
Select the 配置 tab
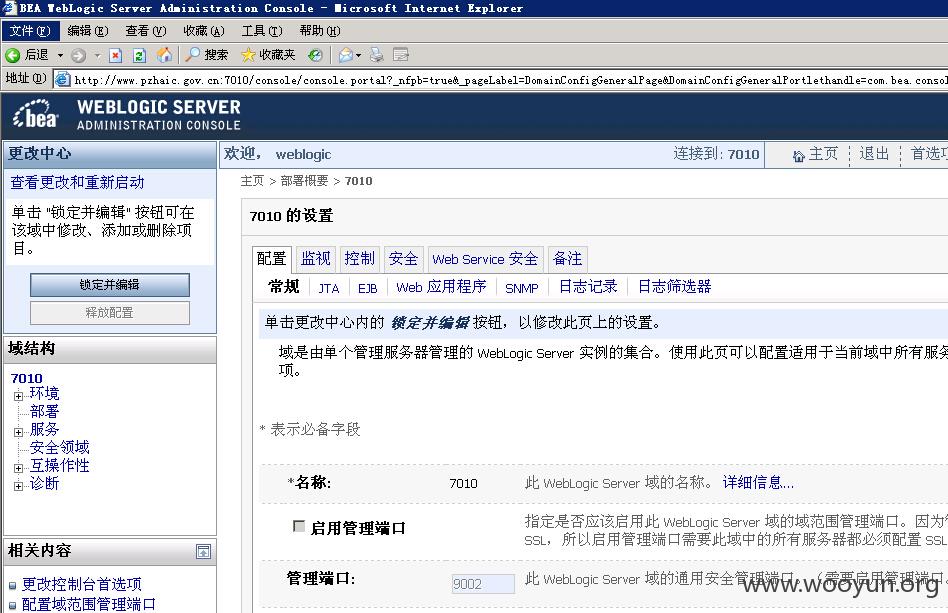point(271,259)
